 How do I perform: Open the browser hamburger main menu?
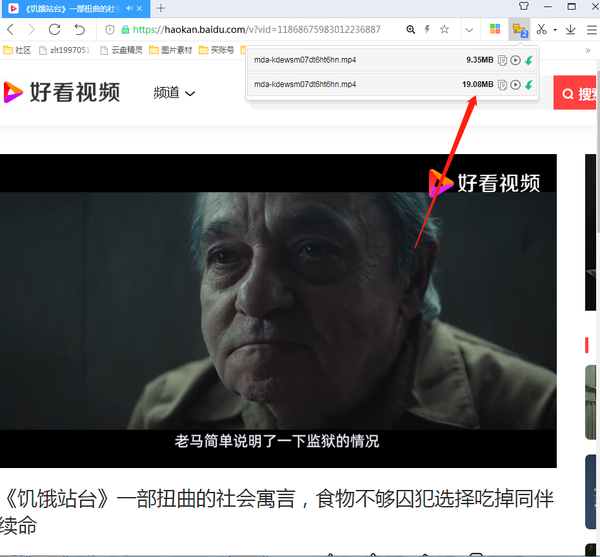(592, 29)
